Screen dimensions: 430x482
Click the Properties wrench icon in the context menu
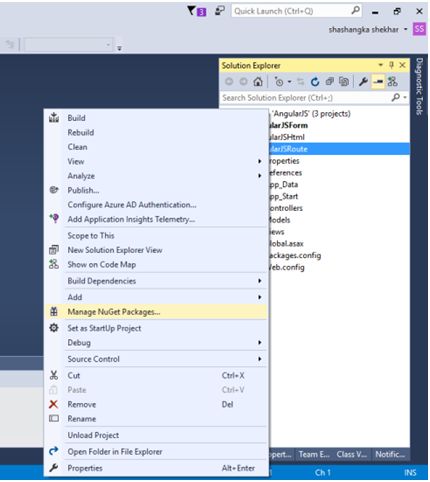(x=54, y=468)
